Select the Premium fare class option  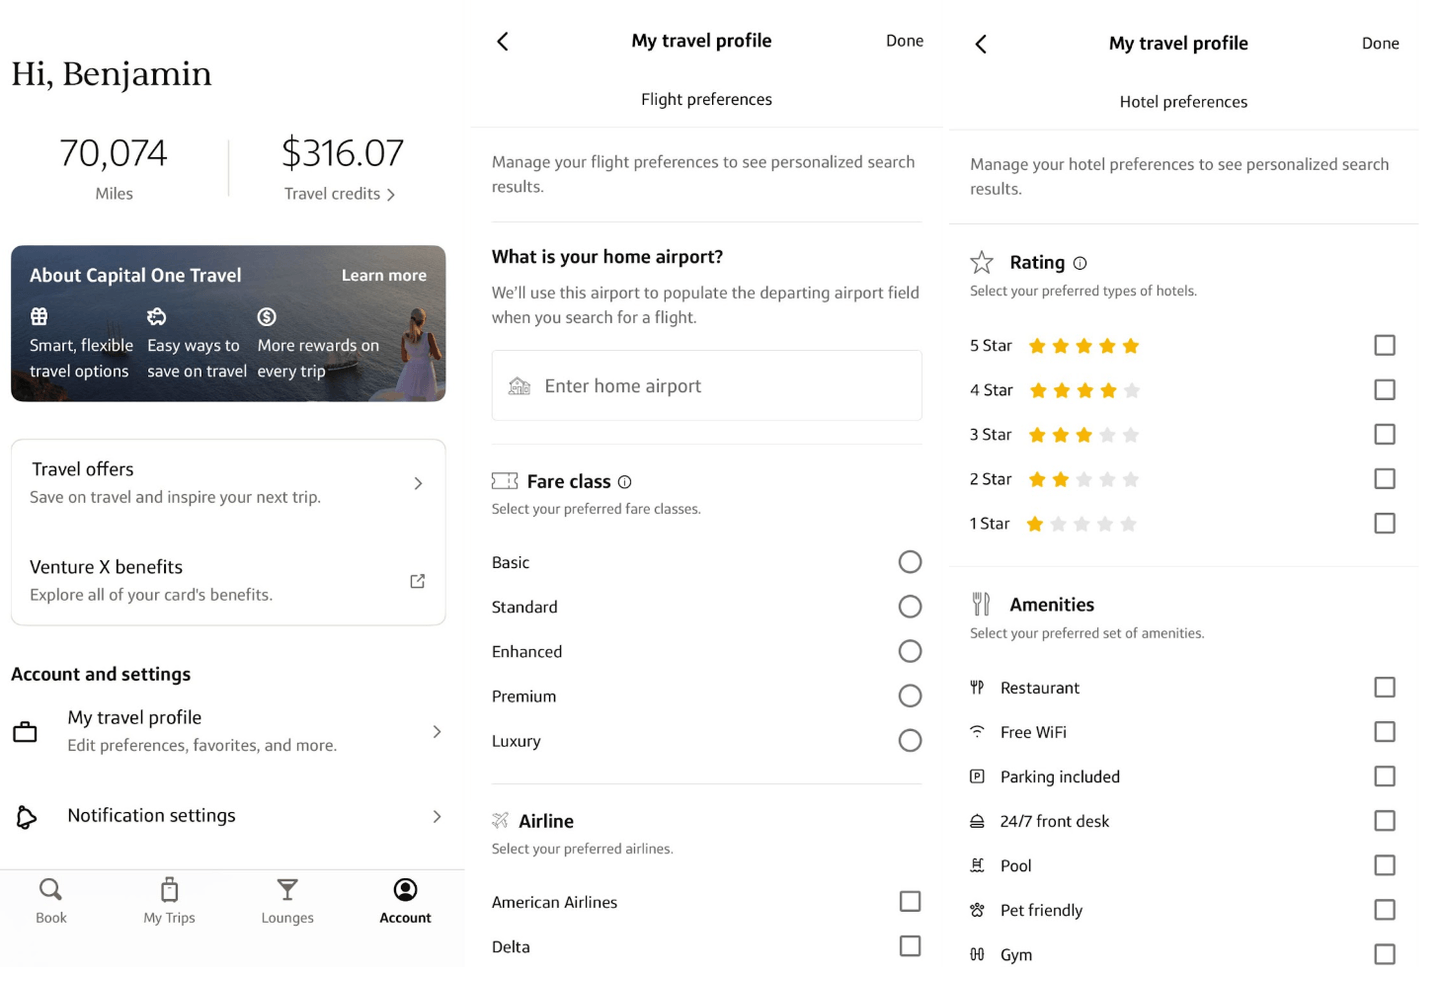909,696
